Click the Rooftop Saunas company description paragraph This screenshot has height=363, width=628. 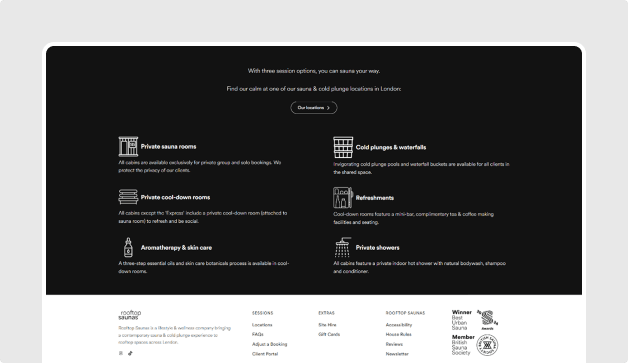(174, 335)
